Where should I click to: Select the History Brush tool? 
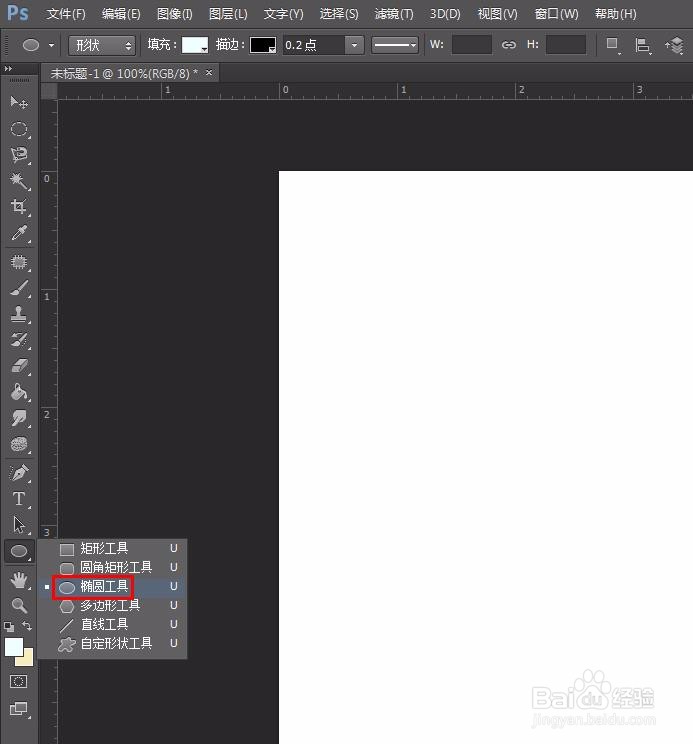pos(19,340)
